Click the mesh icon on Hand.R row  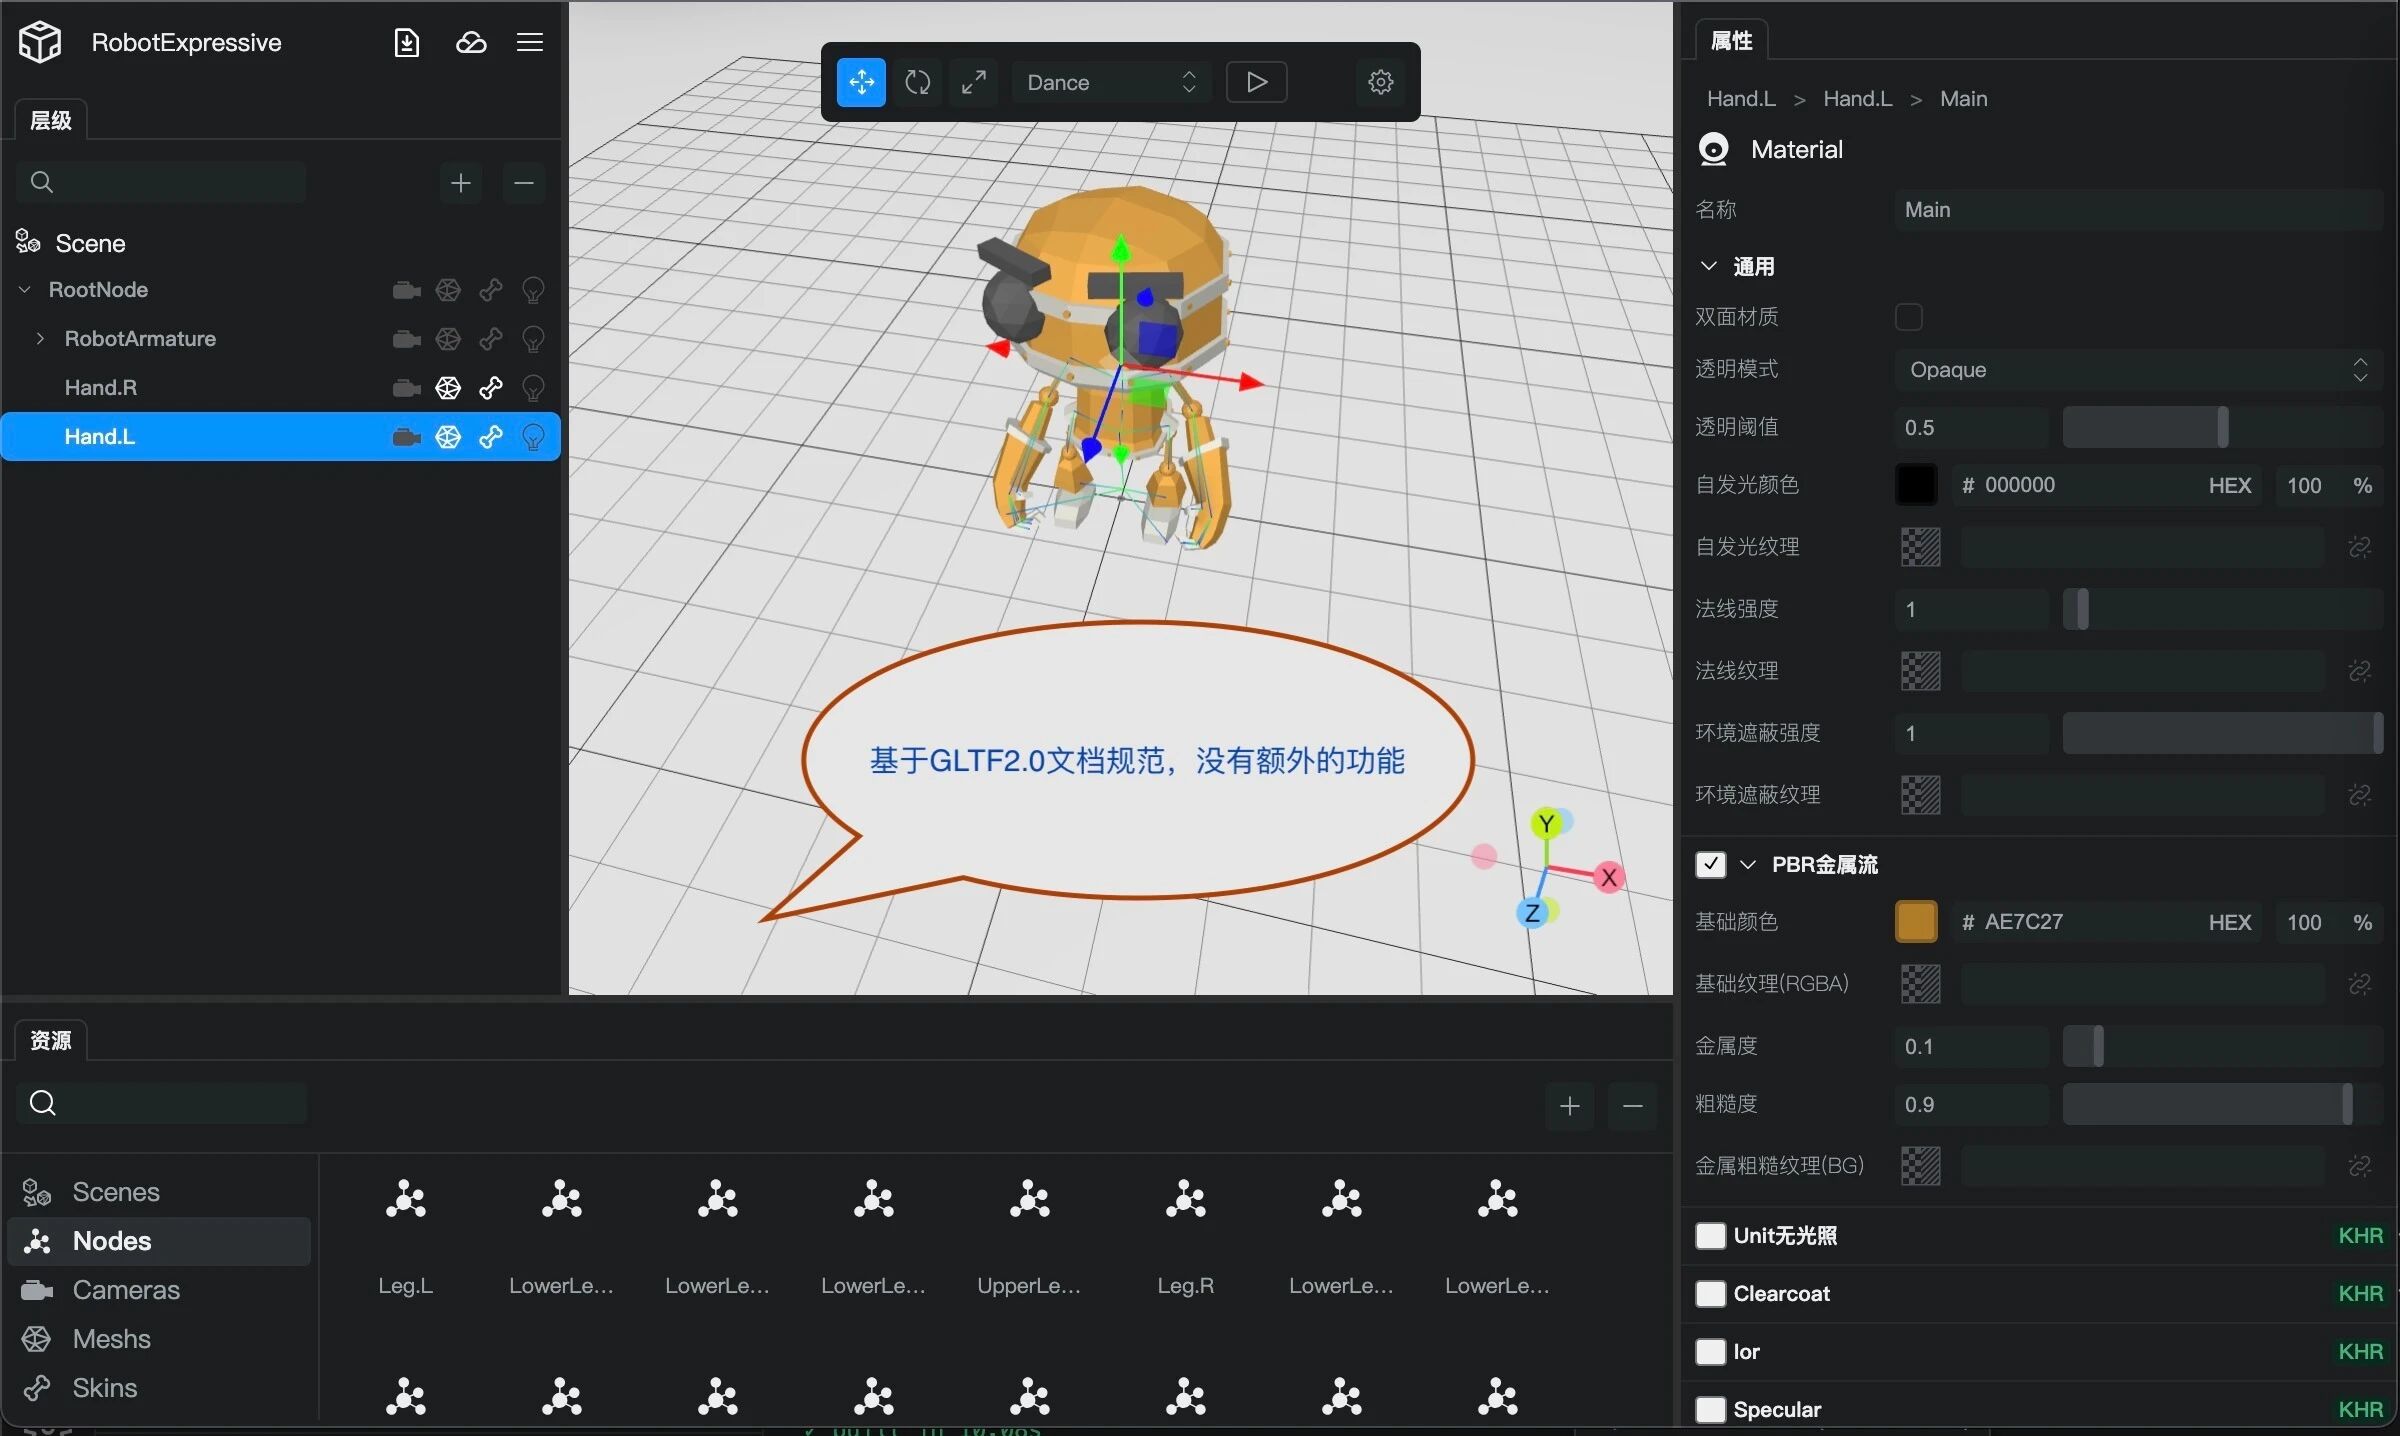pos(448,388)
